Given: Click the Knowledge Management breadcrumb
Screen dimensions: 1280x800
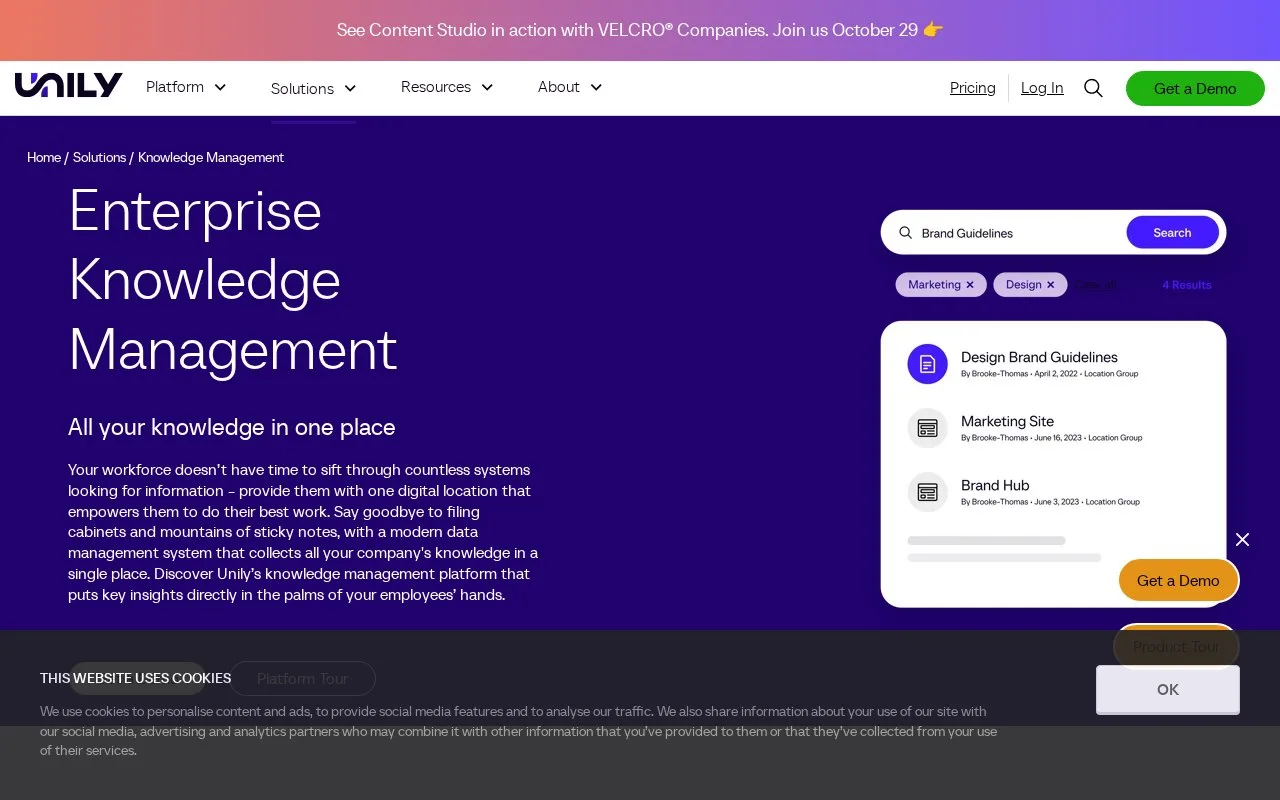Looking at the screenshot, I should coord(211,157).
